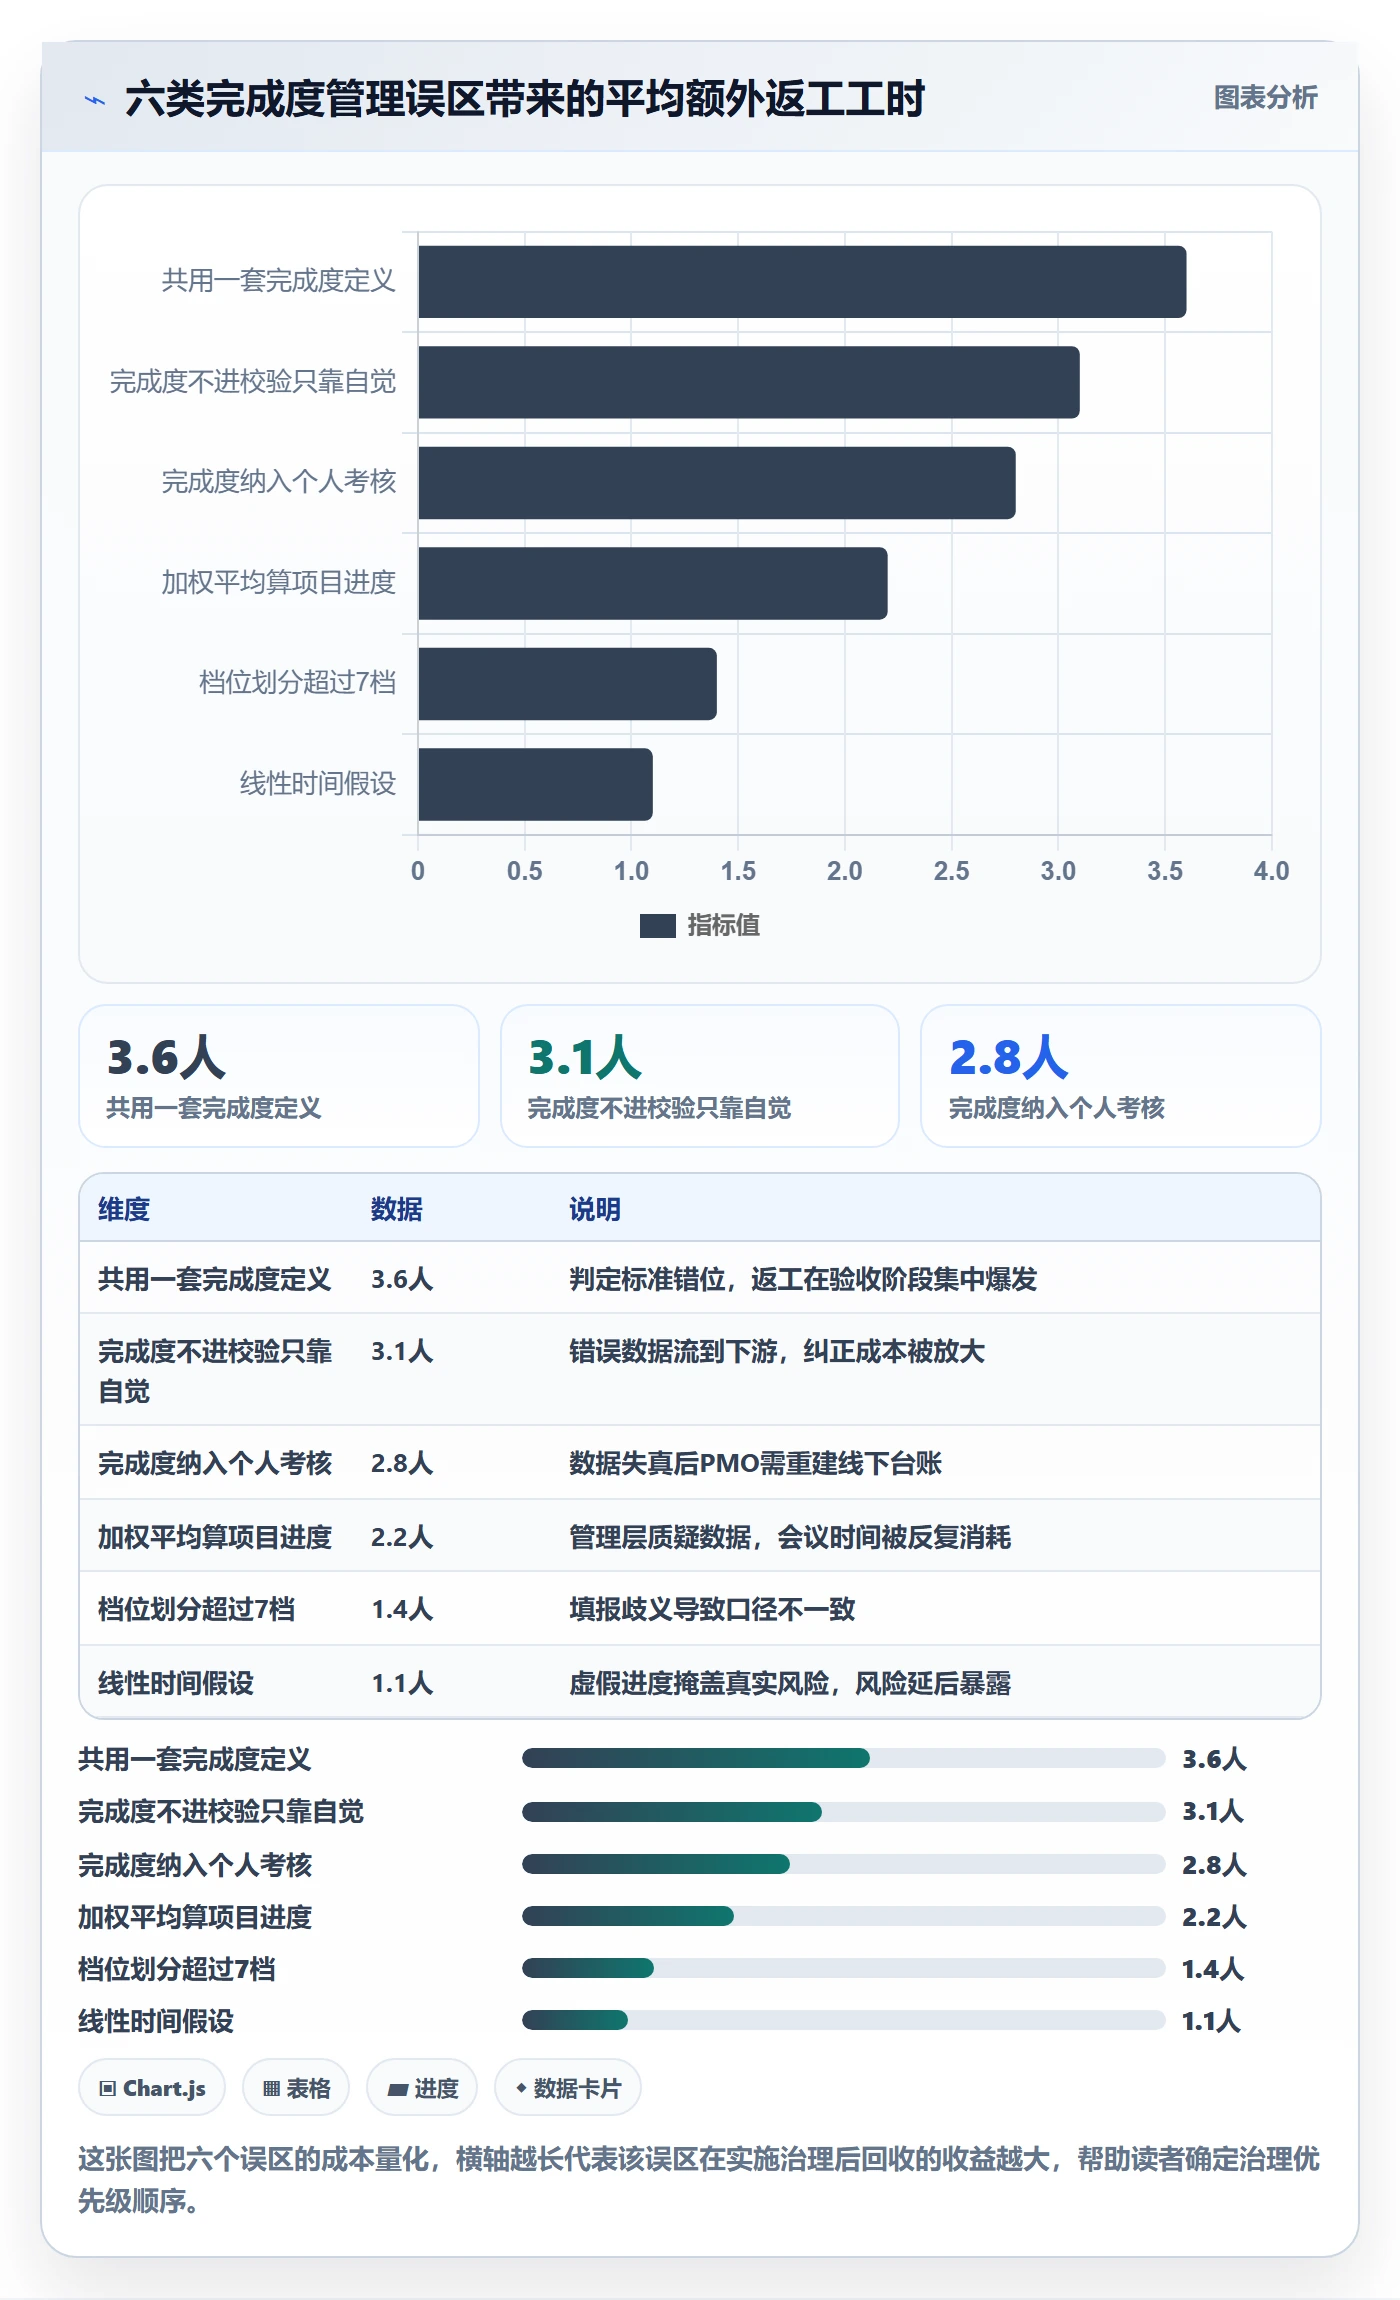1400x2300 pixels.
Task: Open the 3.1人 data card
Action: point(700,1076)
